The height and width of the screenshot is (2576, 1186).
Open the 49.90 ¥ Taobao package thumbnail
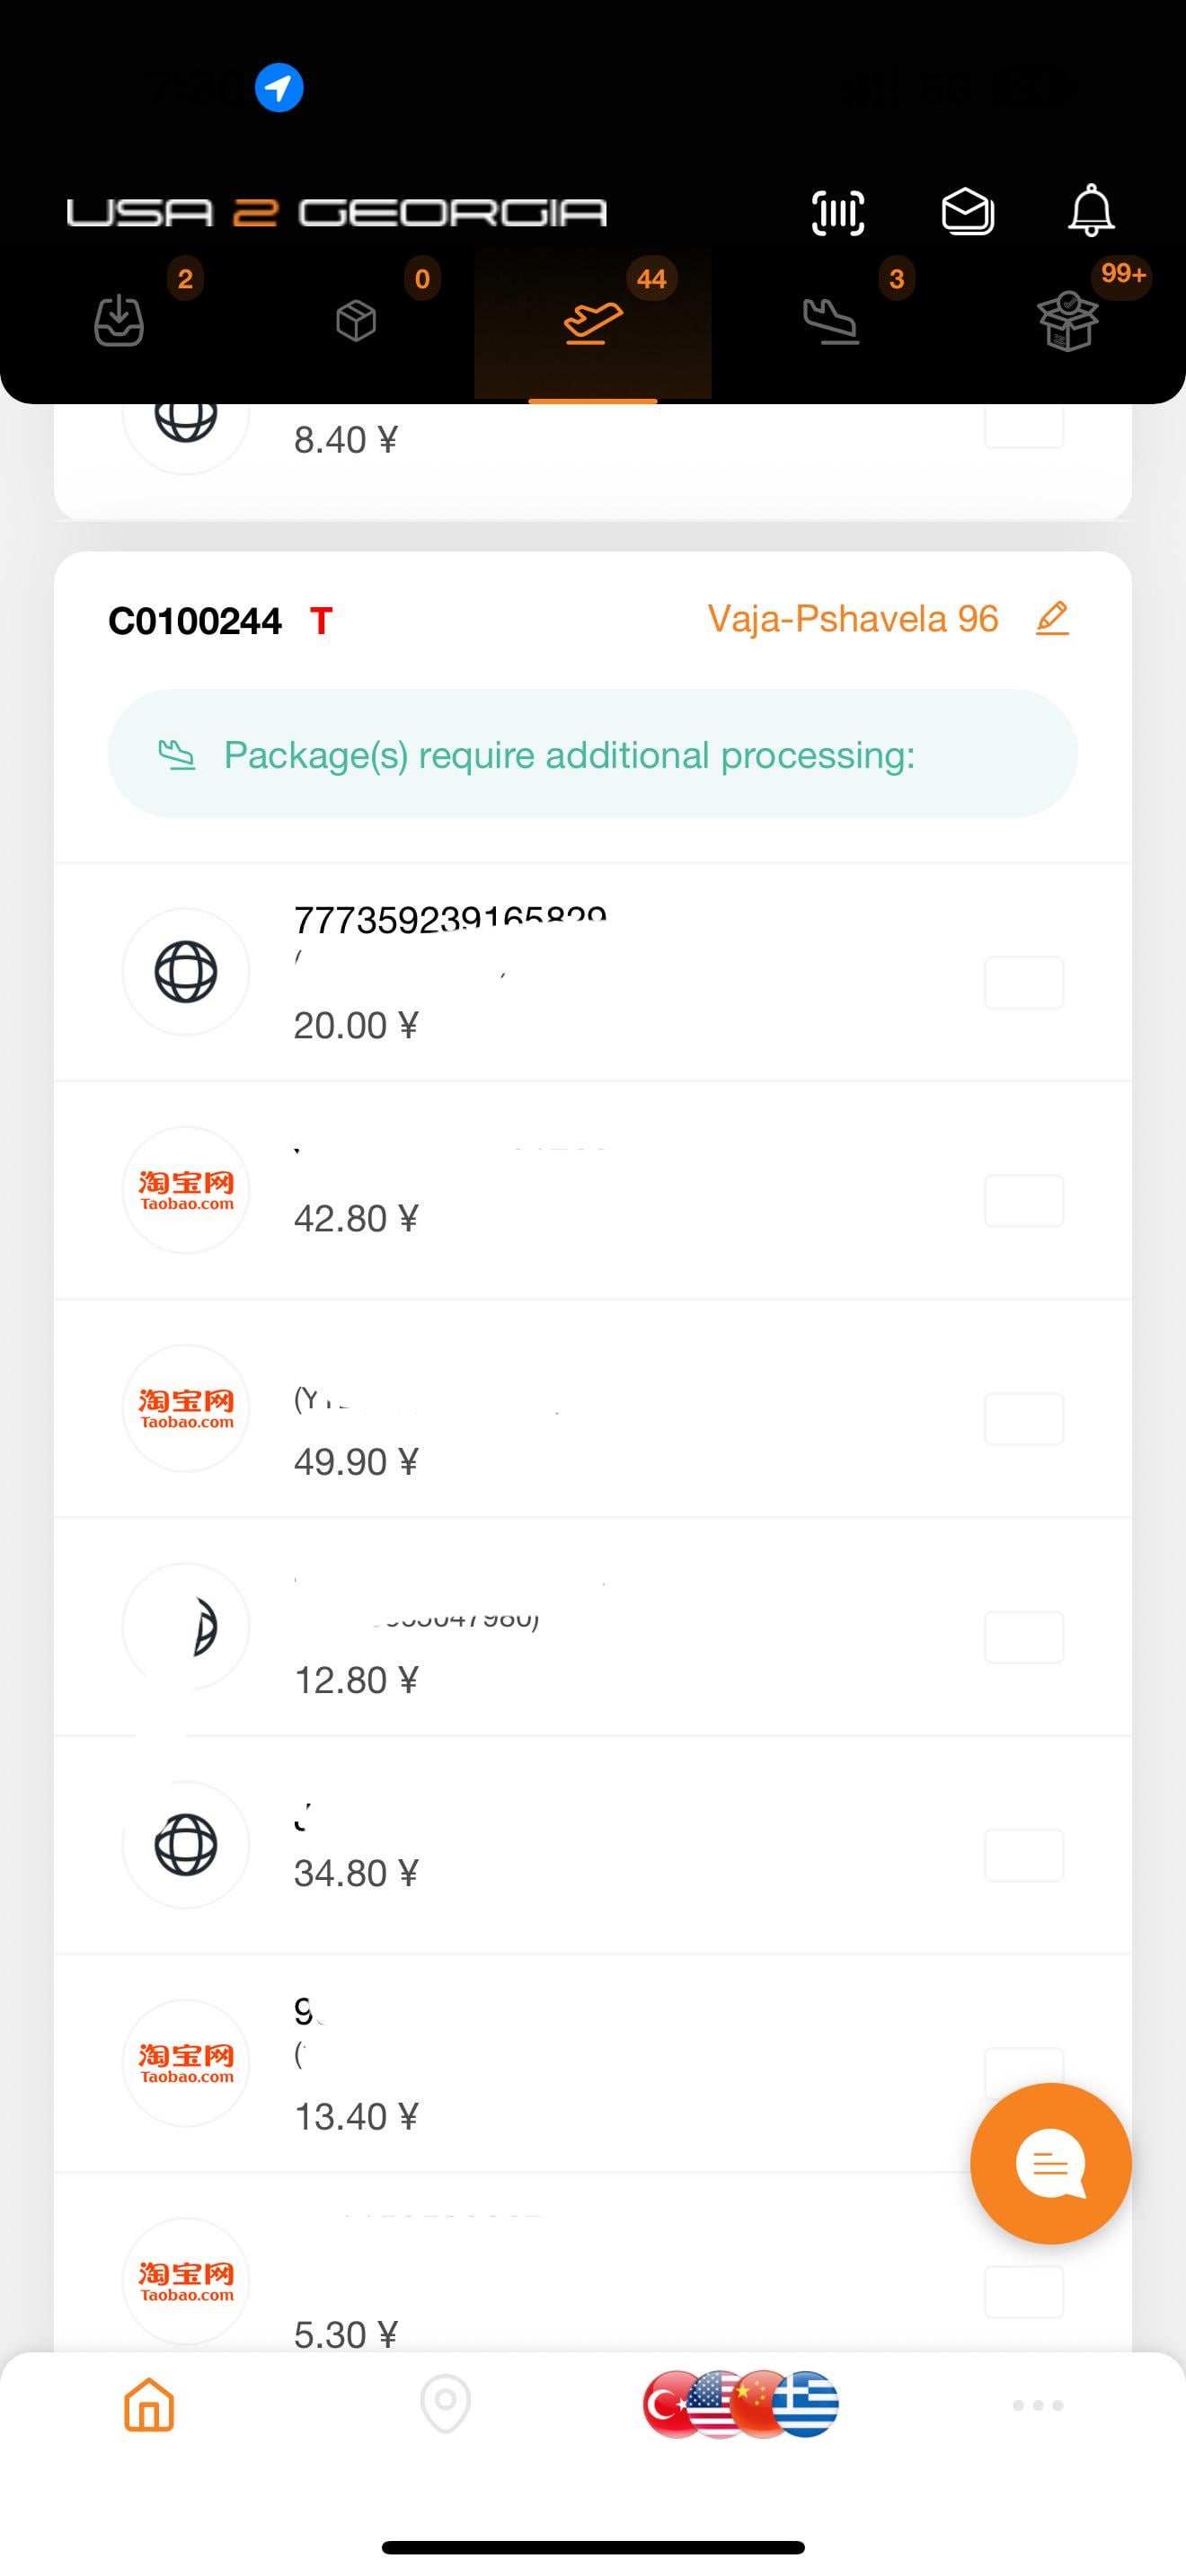[x=186, y=1408]
